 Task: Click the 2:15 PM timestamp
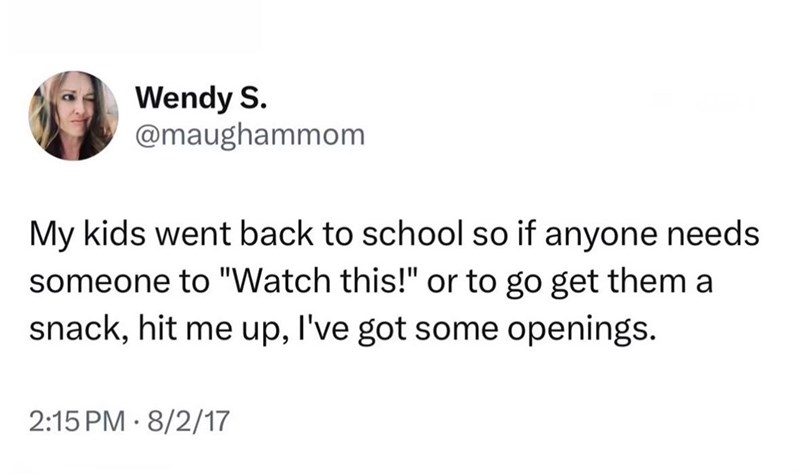pos(77,421)
